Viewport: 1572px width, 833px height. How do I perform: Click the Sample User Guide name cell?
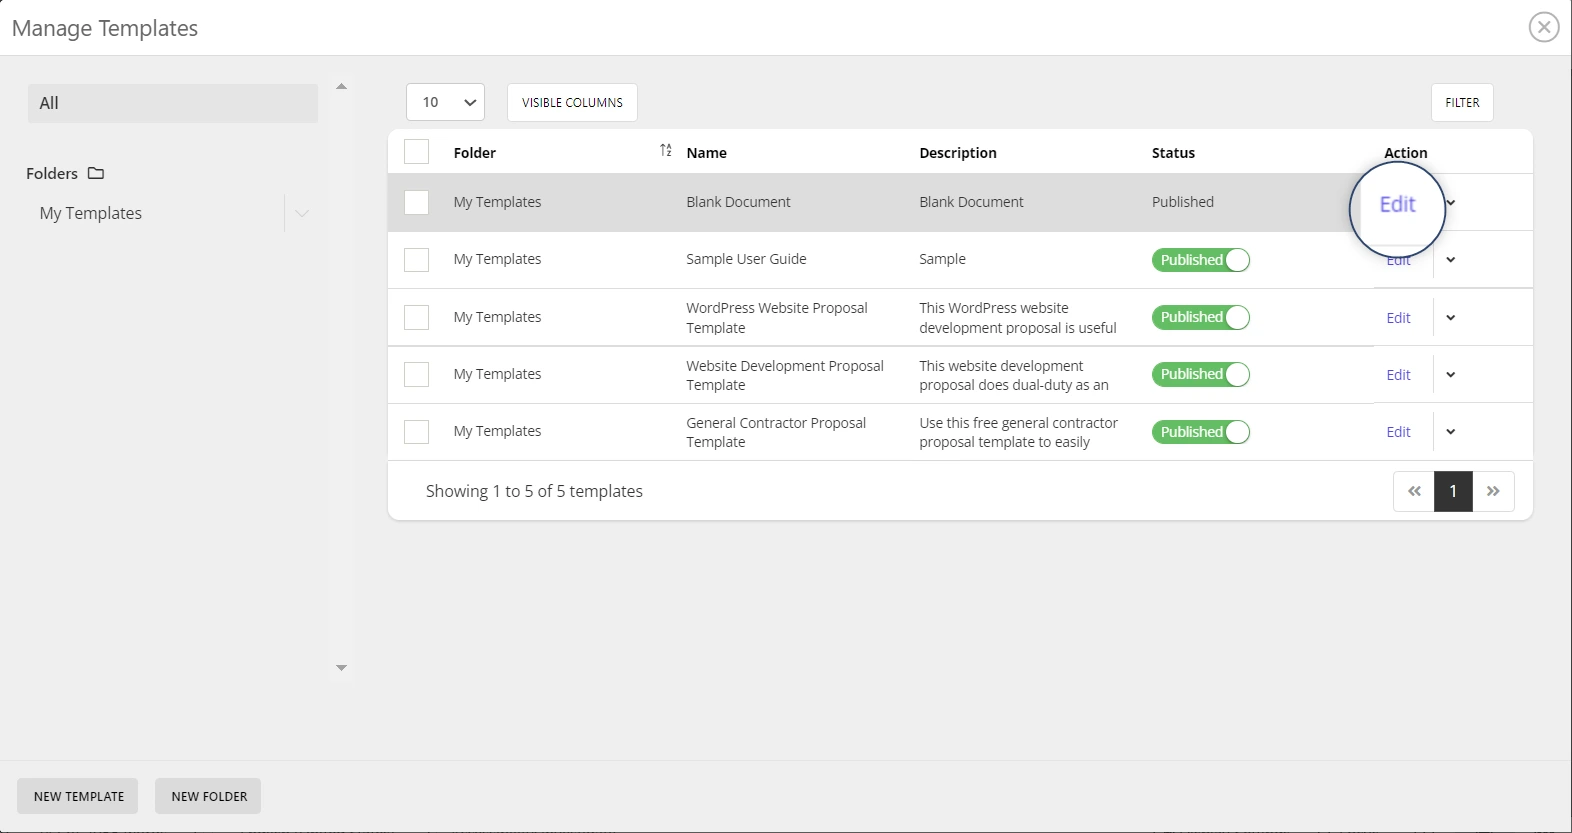(x=746, y=259)
